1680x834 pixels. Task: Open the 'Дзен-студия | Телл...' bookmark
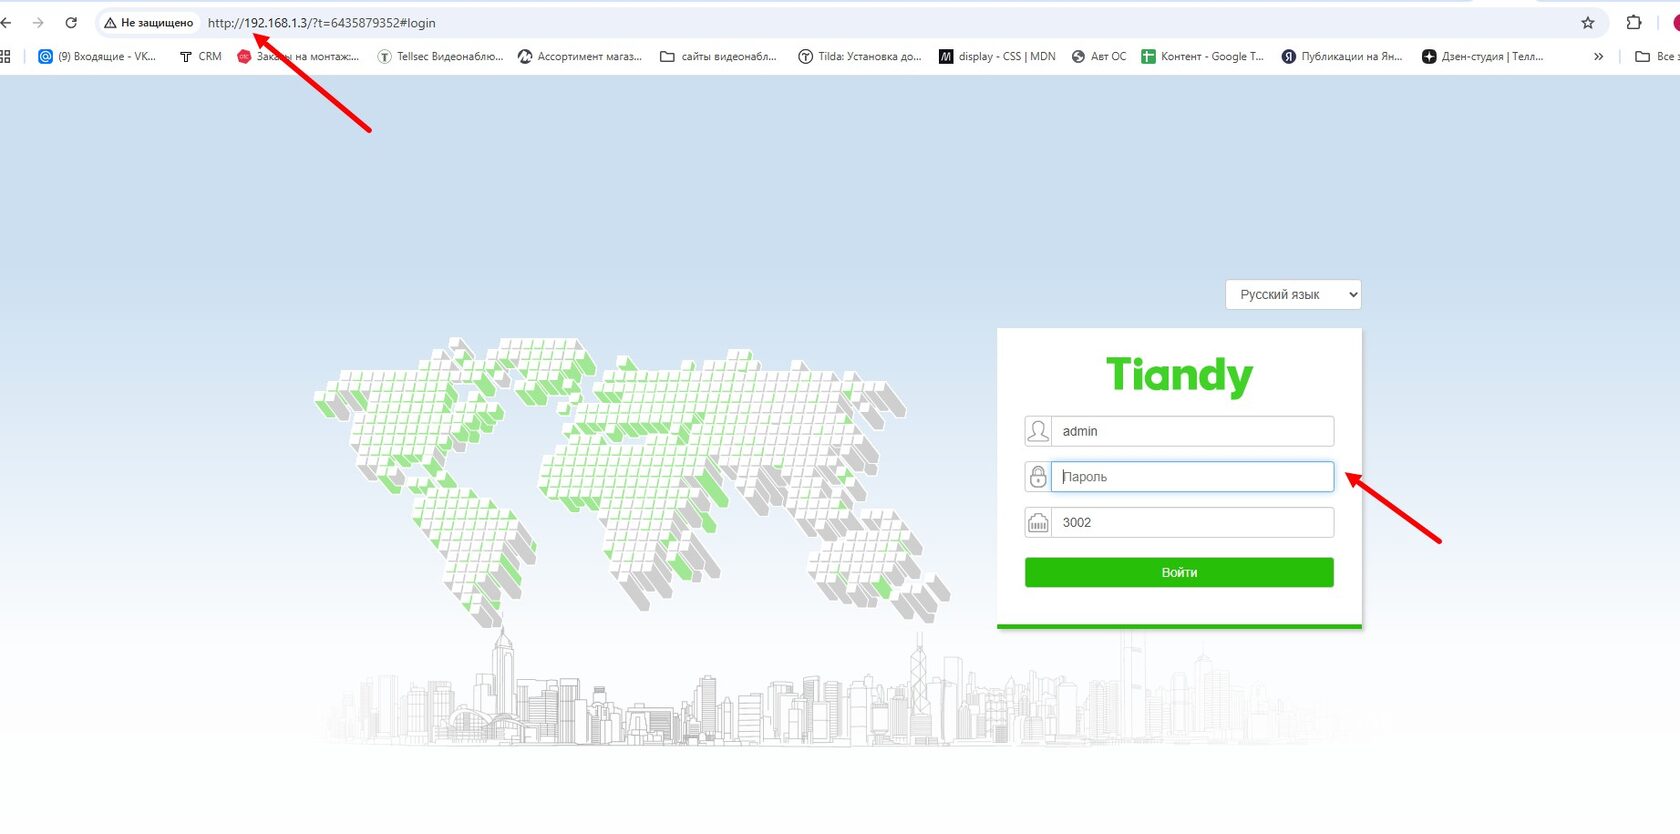pos(1482,56)
